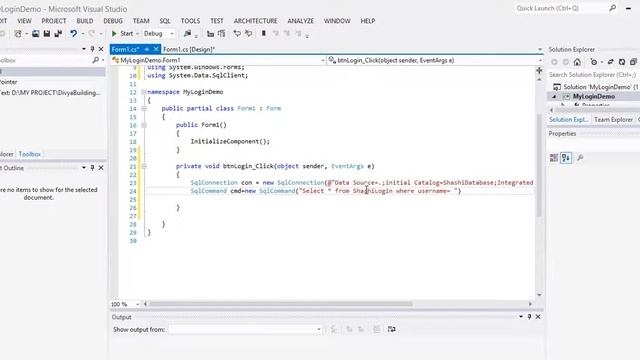The width and height of the screenshot is (640, 360).
Task: Switch to the Toolbox tab
Action: pyautogui.click(x=30, y=154)
